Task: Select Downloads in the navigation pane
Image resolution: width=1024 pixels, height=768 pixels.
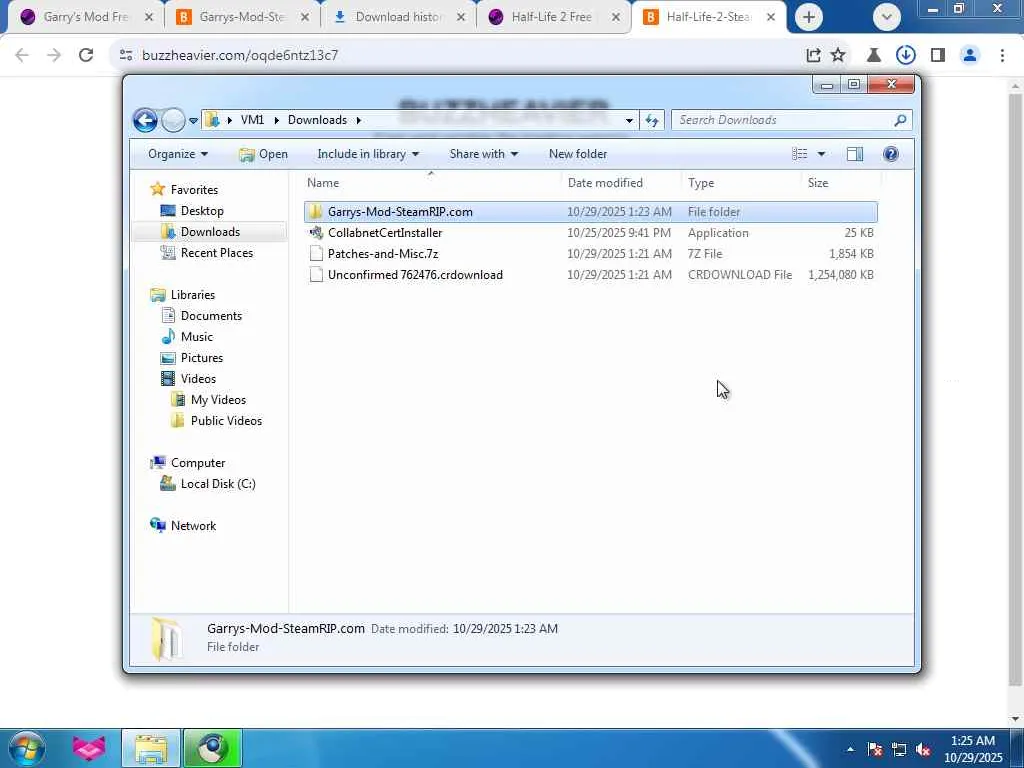Action: [210, 232]
